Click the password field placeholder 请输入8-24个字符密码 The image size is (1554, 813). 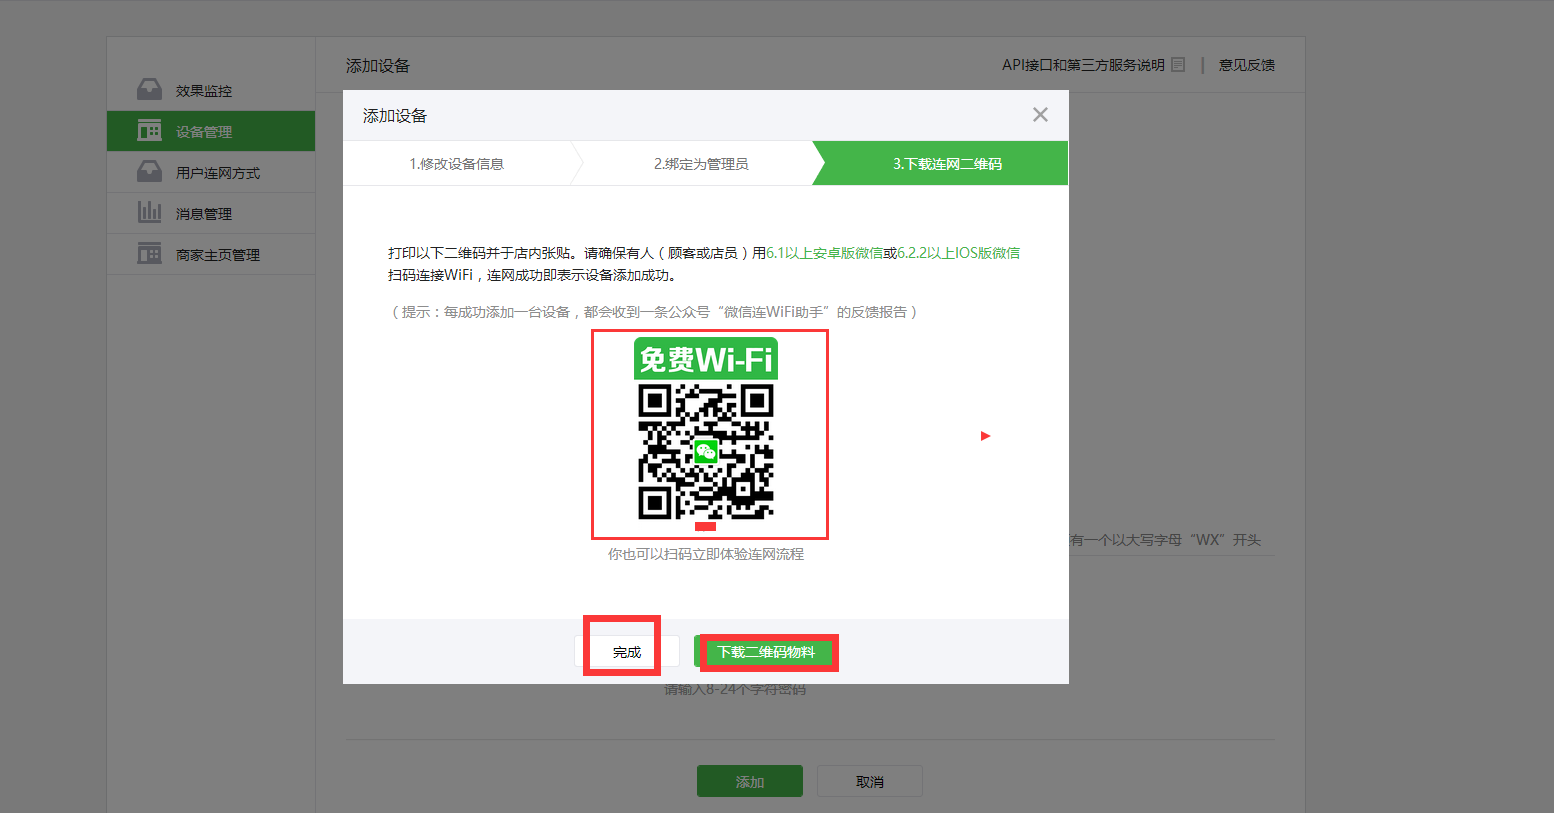(x=735, y=690)
